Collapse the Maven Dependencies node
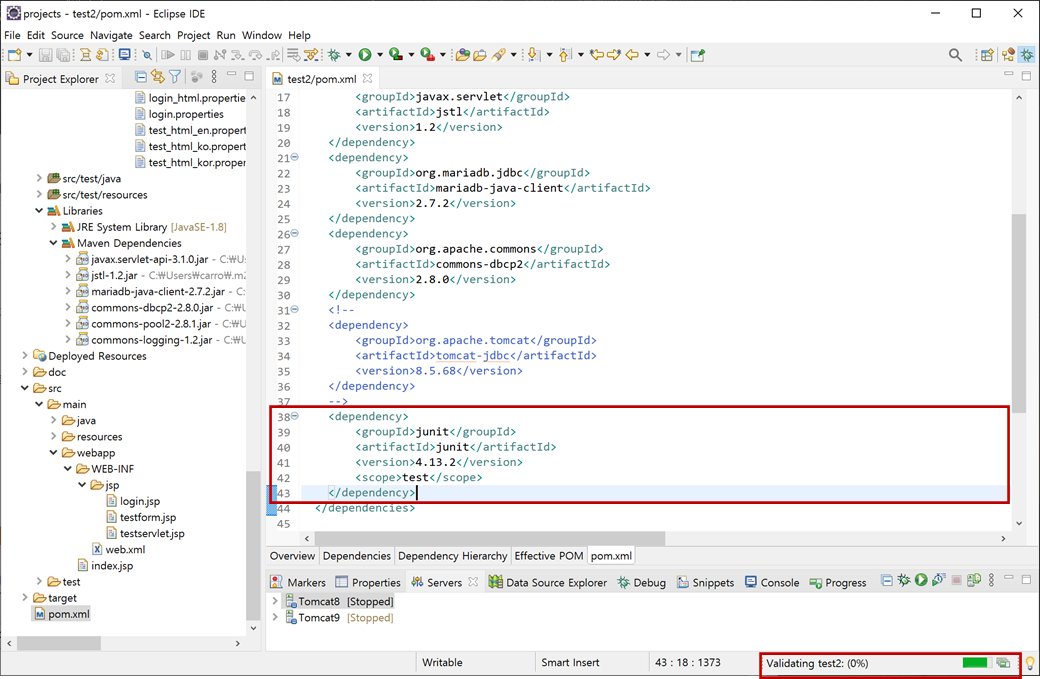The width and height of the screenshot is (1040, 679). pyautogui.click(x=53, y=243)
